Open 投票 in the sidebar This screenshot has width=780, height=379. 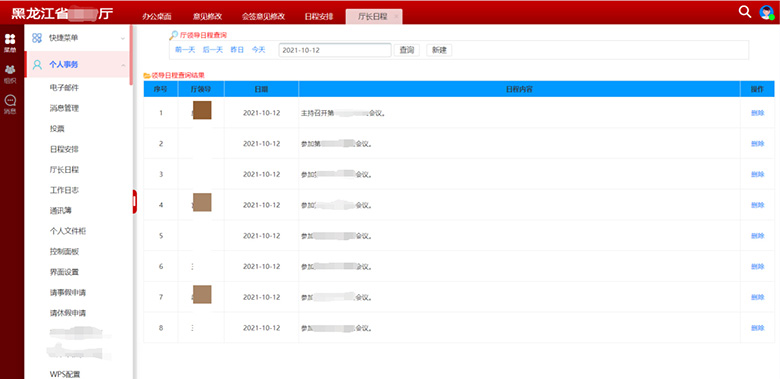[57, 129]
